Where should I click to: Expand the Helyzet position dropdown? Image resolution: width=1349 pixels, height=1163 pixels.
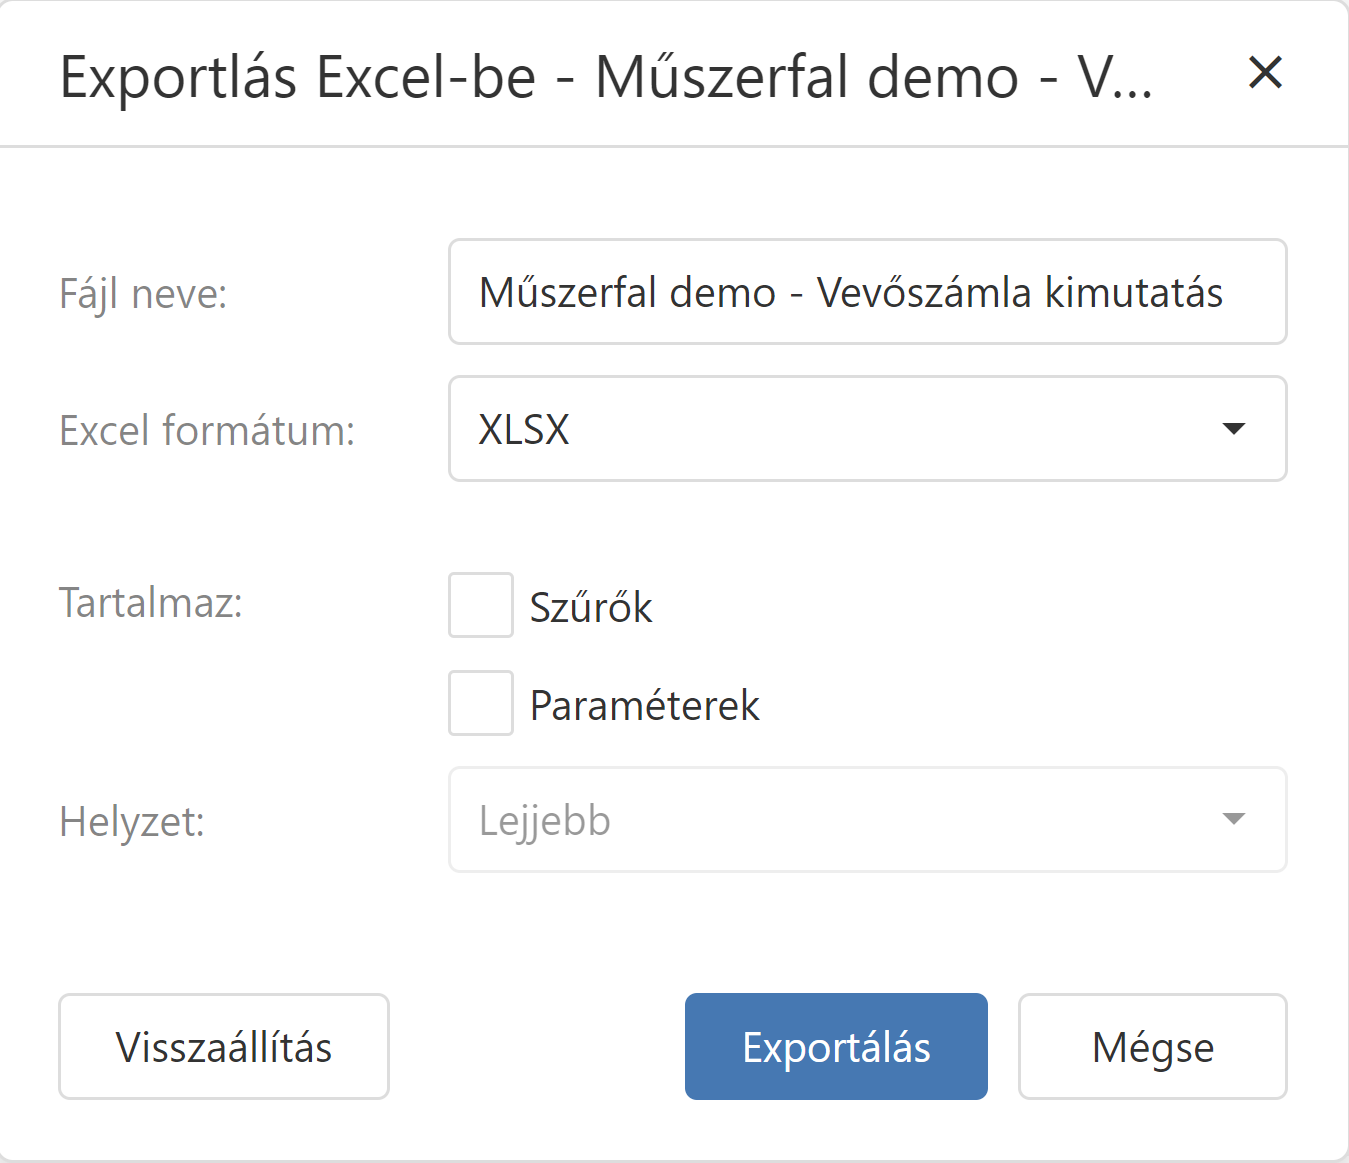click(x=867, y=820)
